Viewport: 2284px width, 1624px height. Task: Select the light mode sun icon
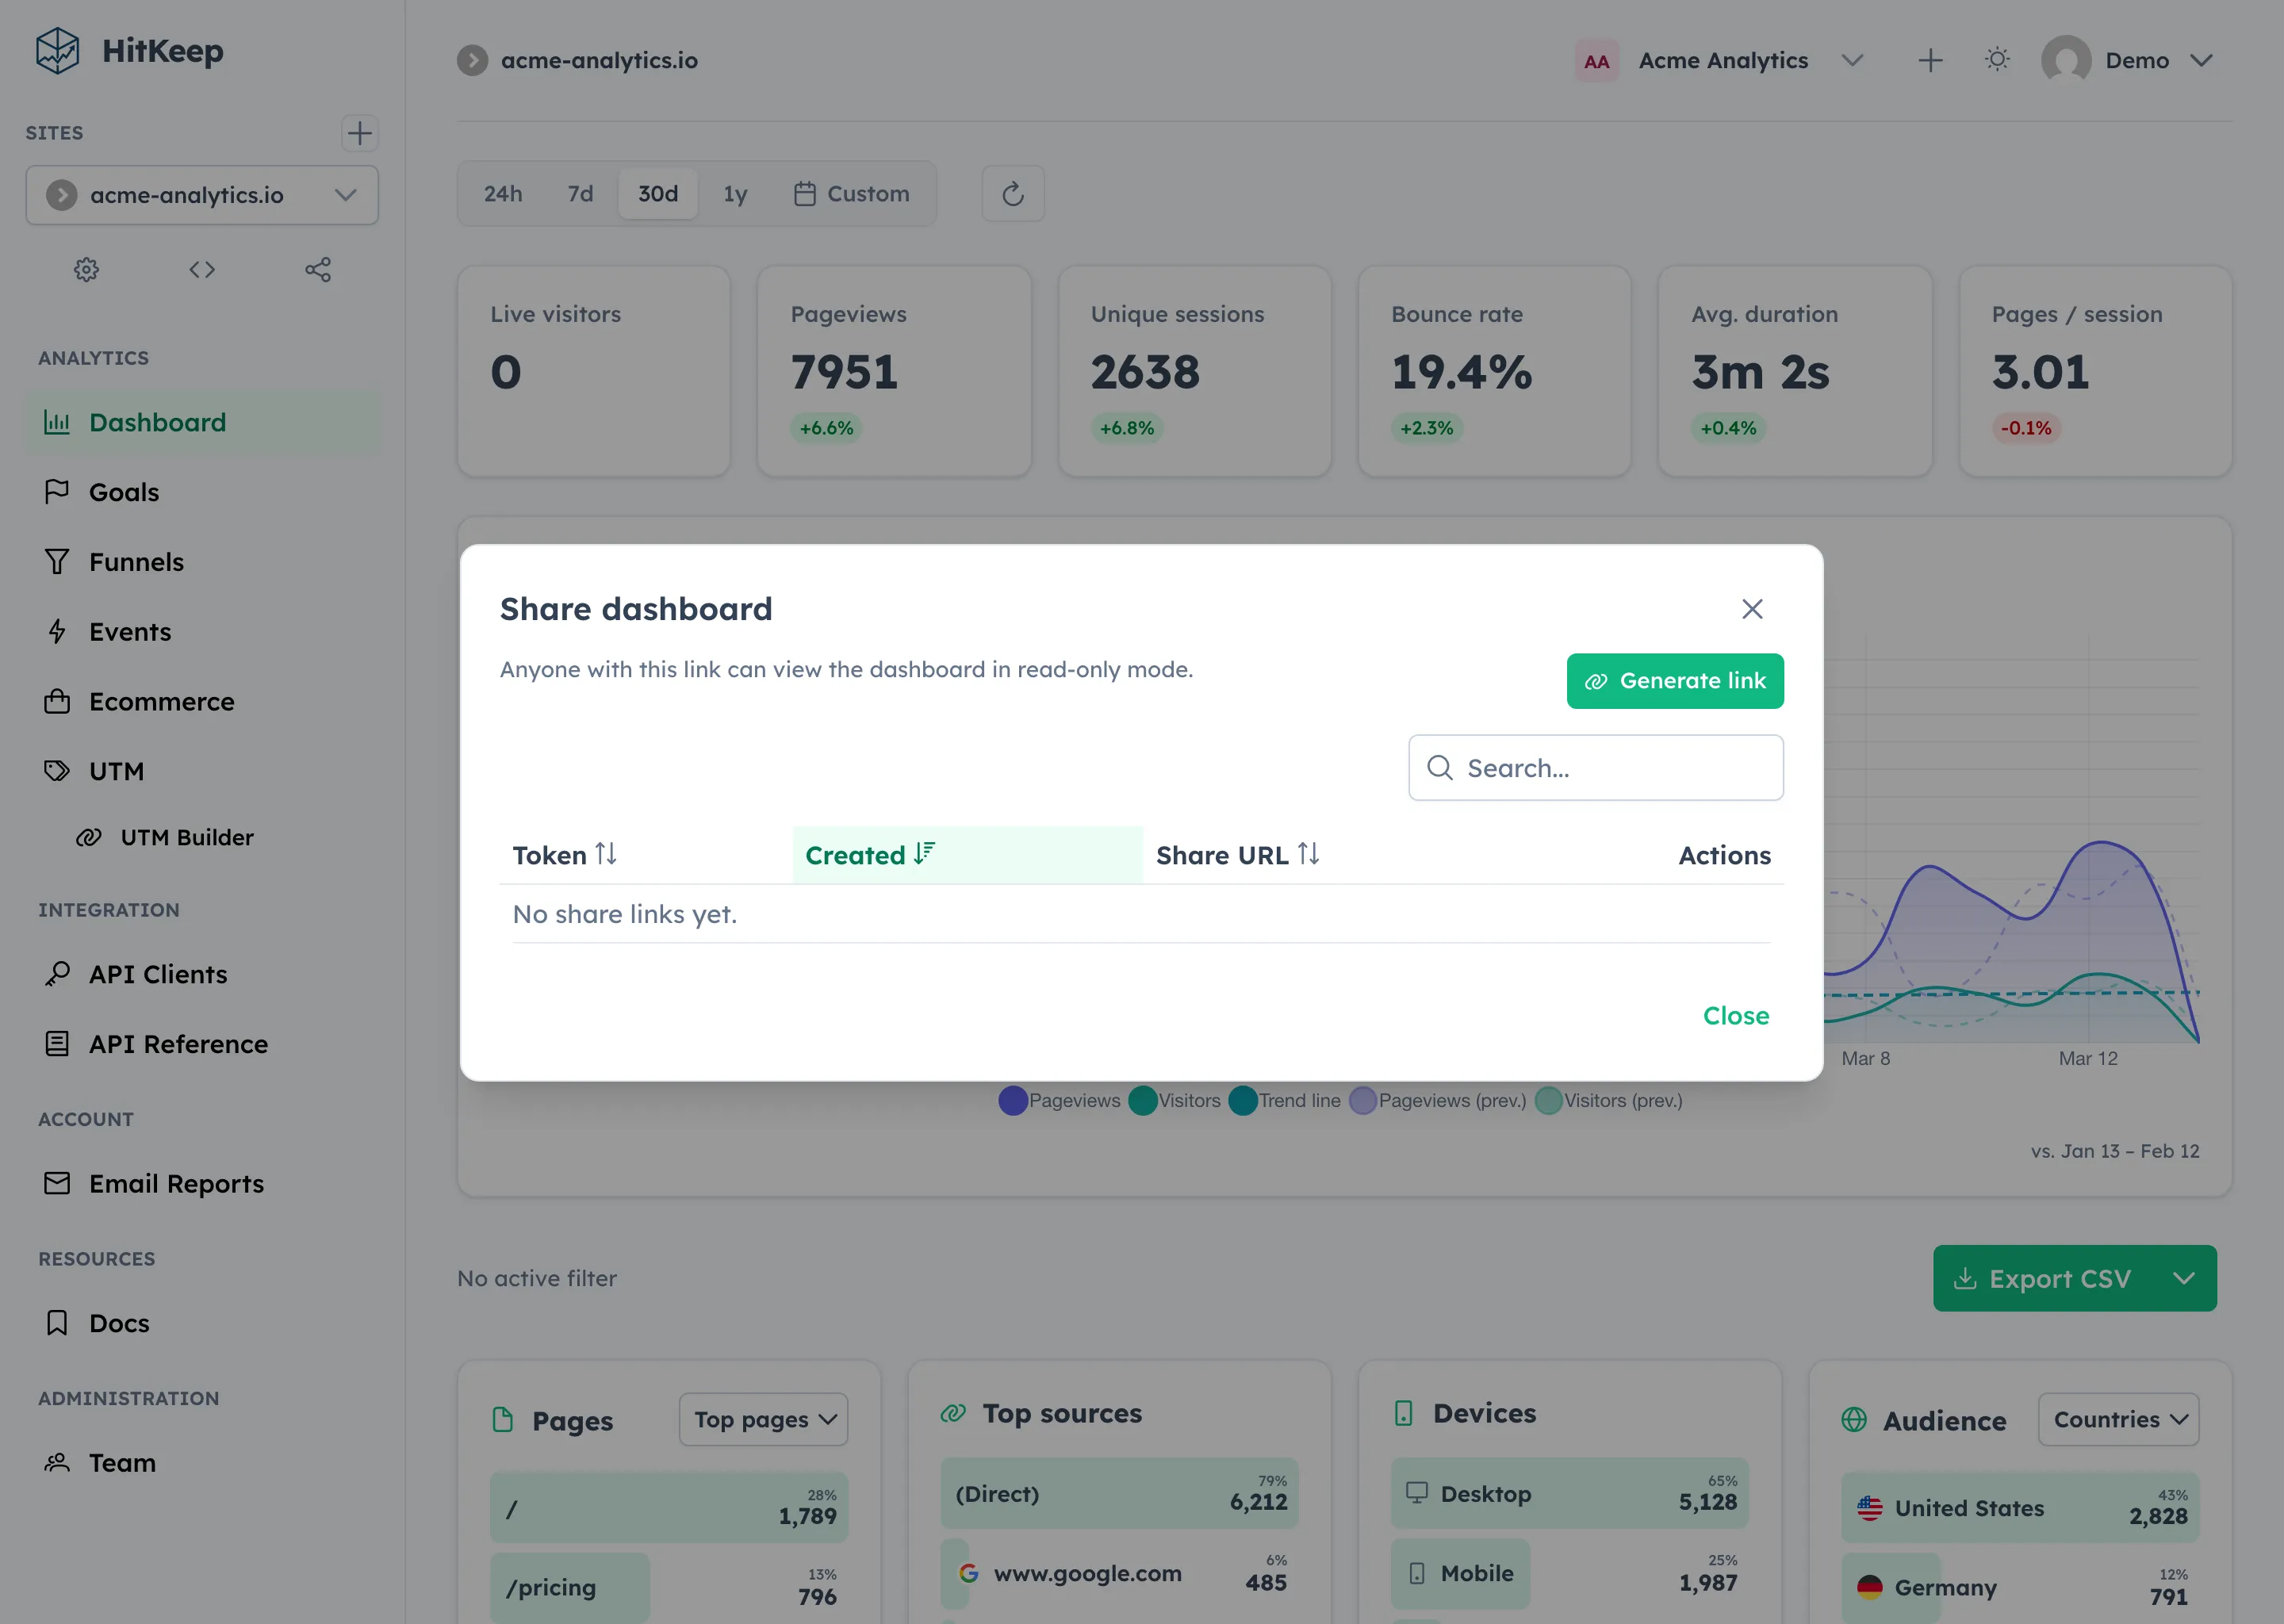point(1997,60)
